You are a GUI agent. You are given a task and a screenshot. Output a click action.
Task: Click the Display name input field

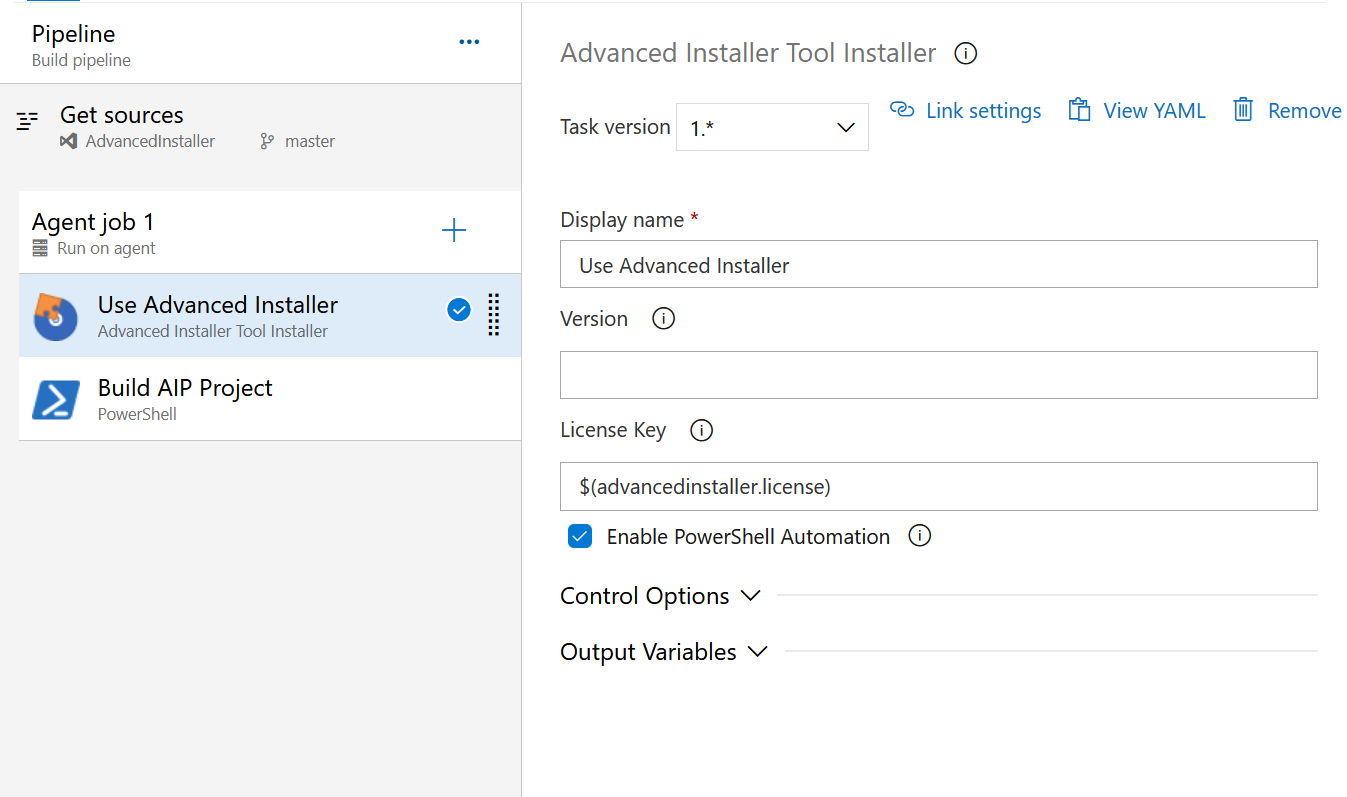pyautogui.click(x=939, y=264)
